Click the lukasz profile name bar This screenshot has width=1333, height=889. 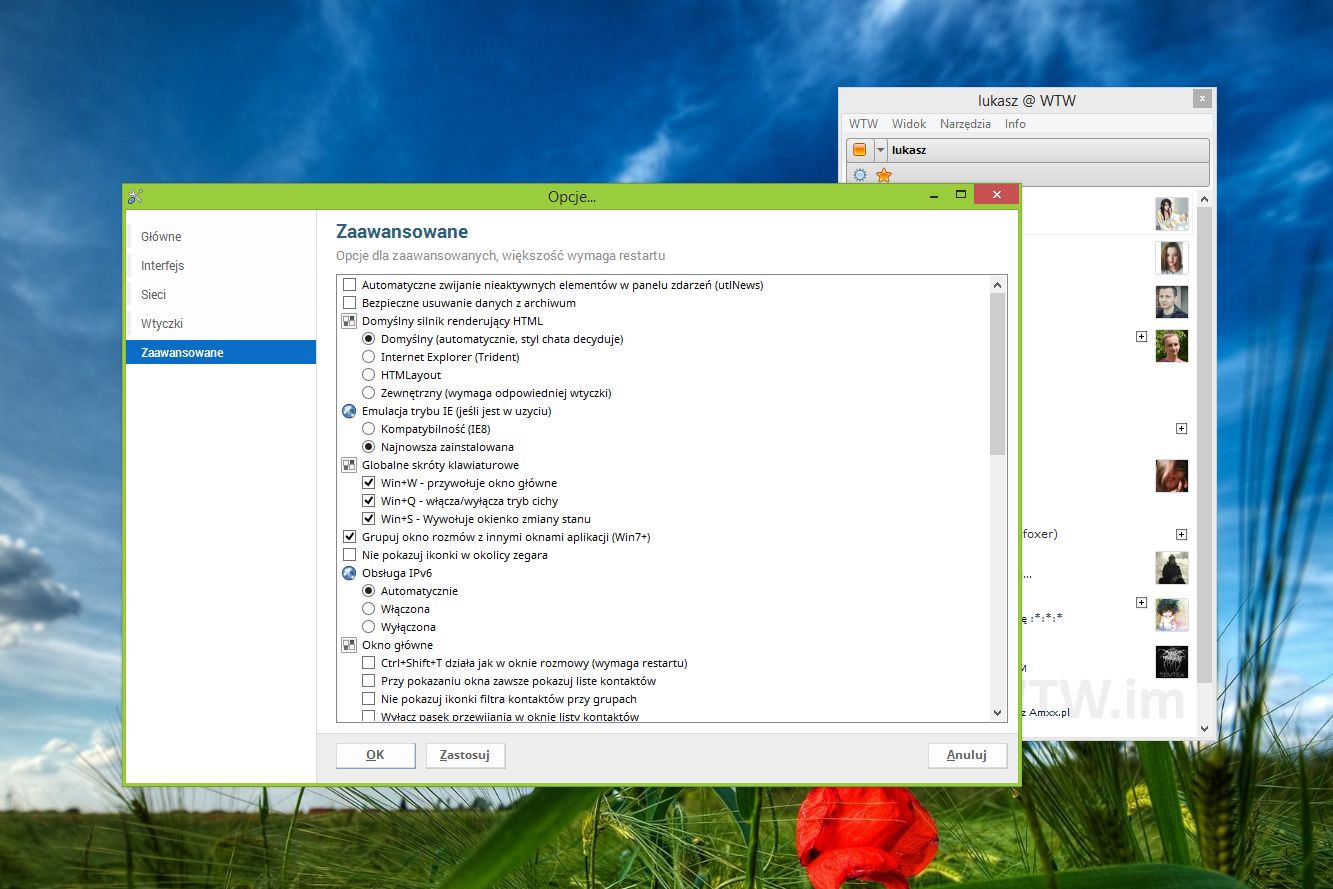[x=1048, y=150]
